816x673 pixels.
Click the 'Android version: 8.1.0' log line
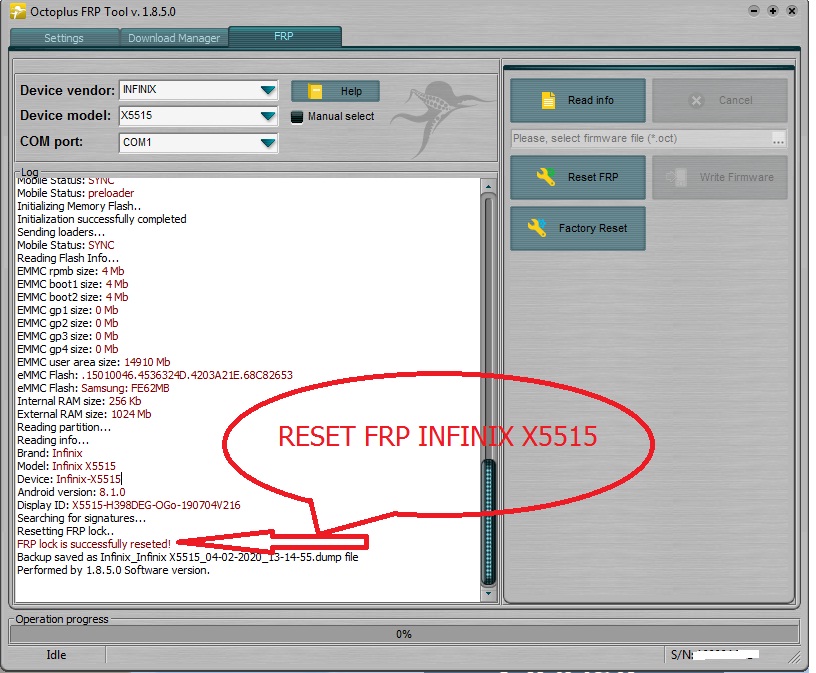click(x=71, y=492)
